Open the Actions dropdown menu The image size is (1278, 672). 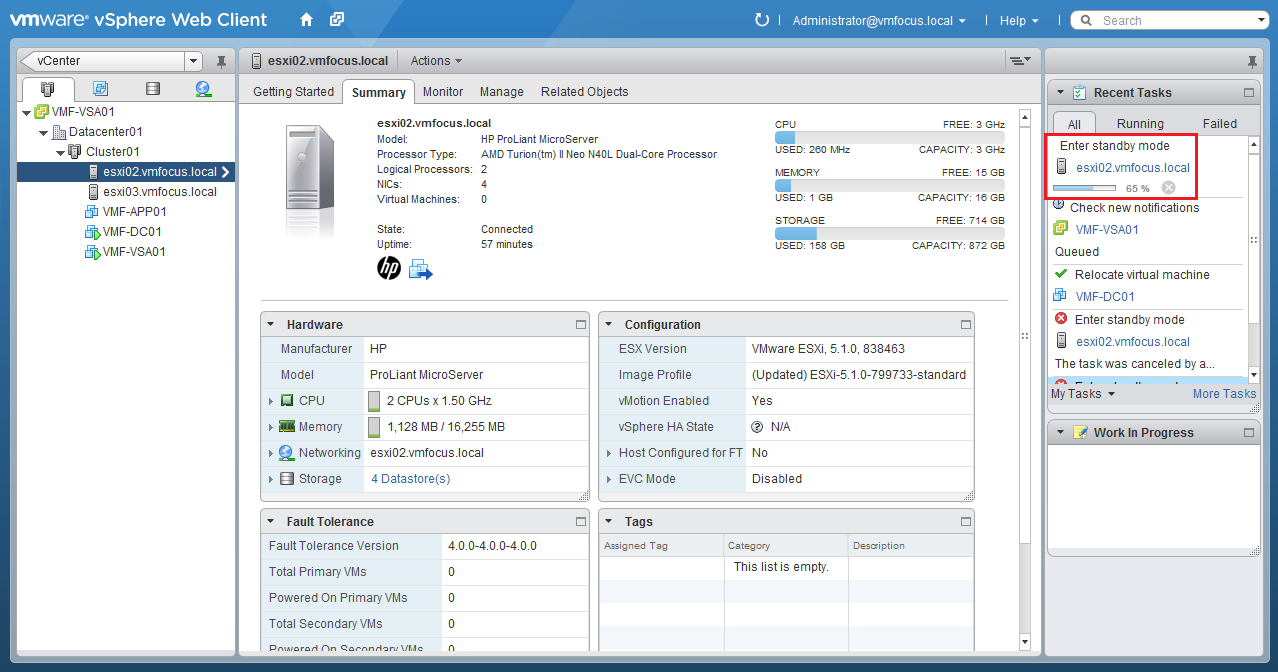436,61
